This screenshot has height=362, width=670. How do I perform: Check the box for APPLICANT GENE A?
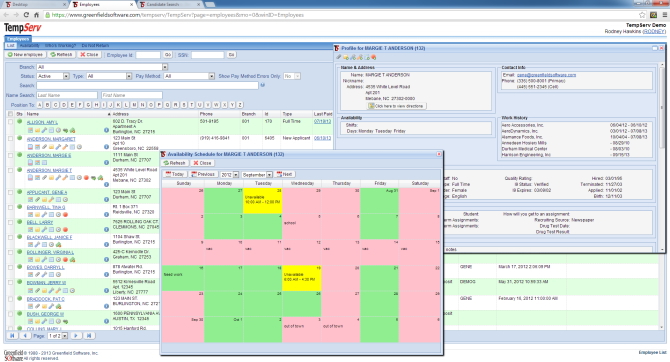pos(10,192)
